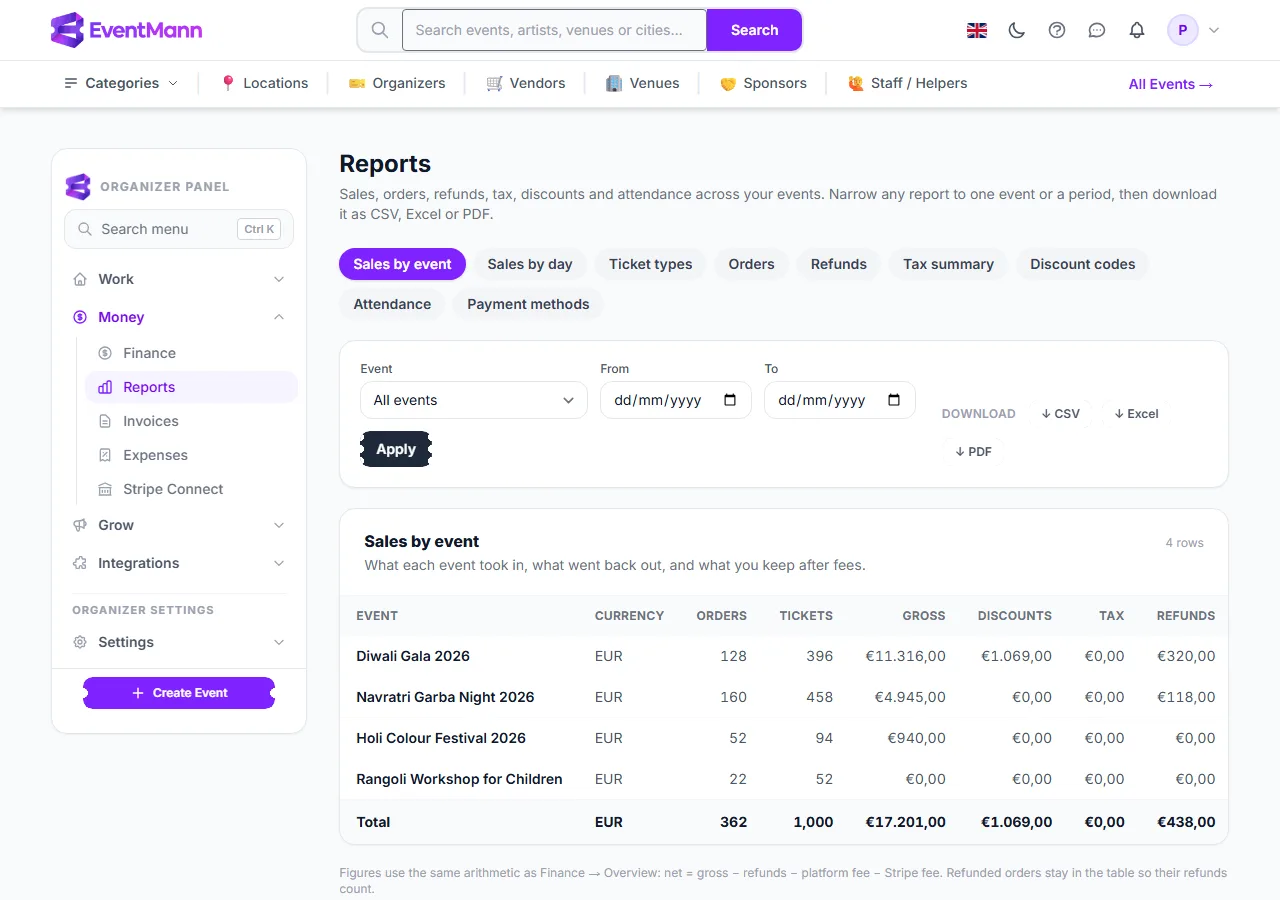The width and height of the screenshot is (1280, 900).
Task: Click the €17.201,00 total gross value
Action: [905, 822]
